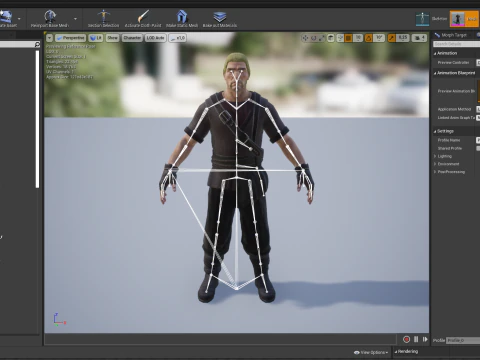
Task: Click the Section Selection tool icon
Action: [x=103, y=16]
